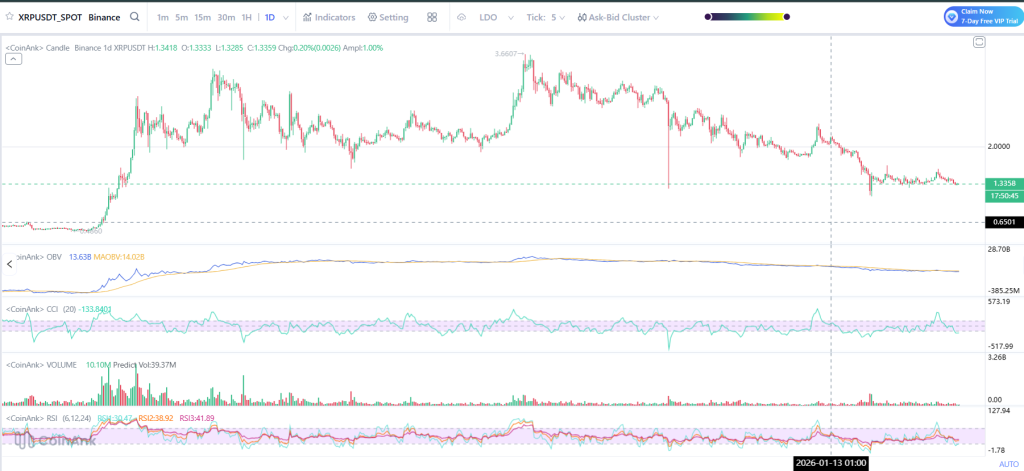Screen dimensions: 1024x471
Task: Click the cloud save icon
Action: point(461,17)
